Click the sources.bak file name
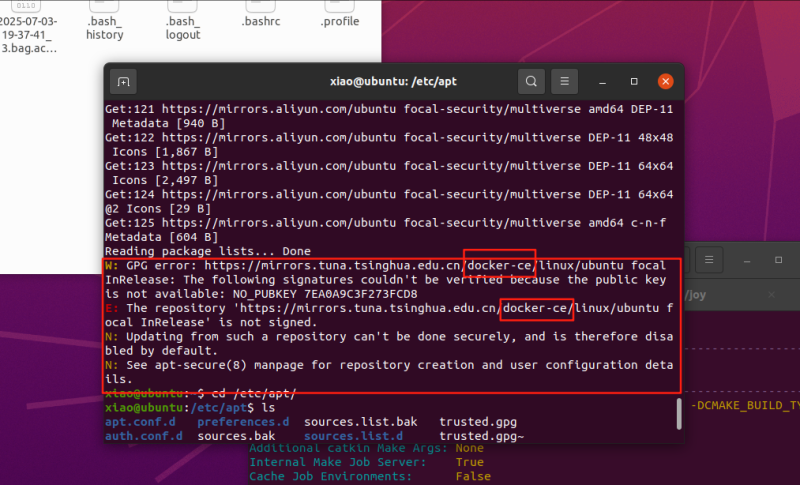The height and width of the screenshot is (485, 800). click(x=236, y=436)
